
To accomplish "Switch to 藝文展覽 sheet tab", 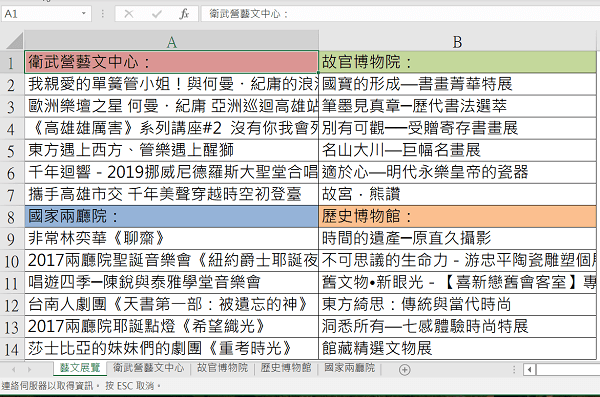I will (80, 368).
